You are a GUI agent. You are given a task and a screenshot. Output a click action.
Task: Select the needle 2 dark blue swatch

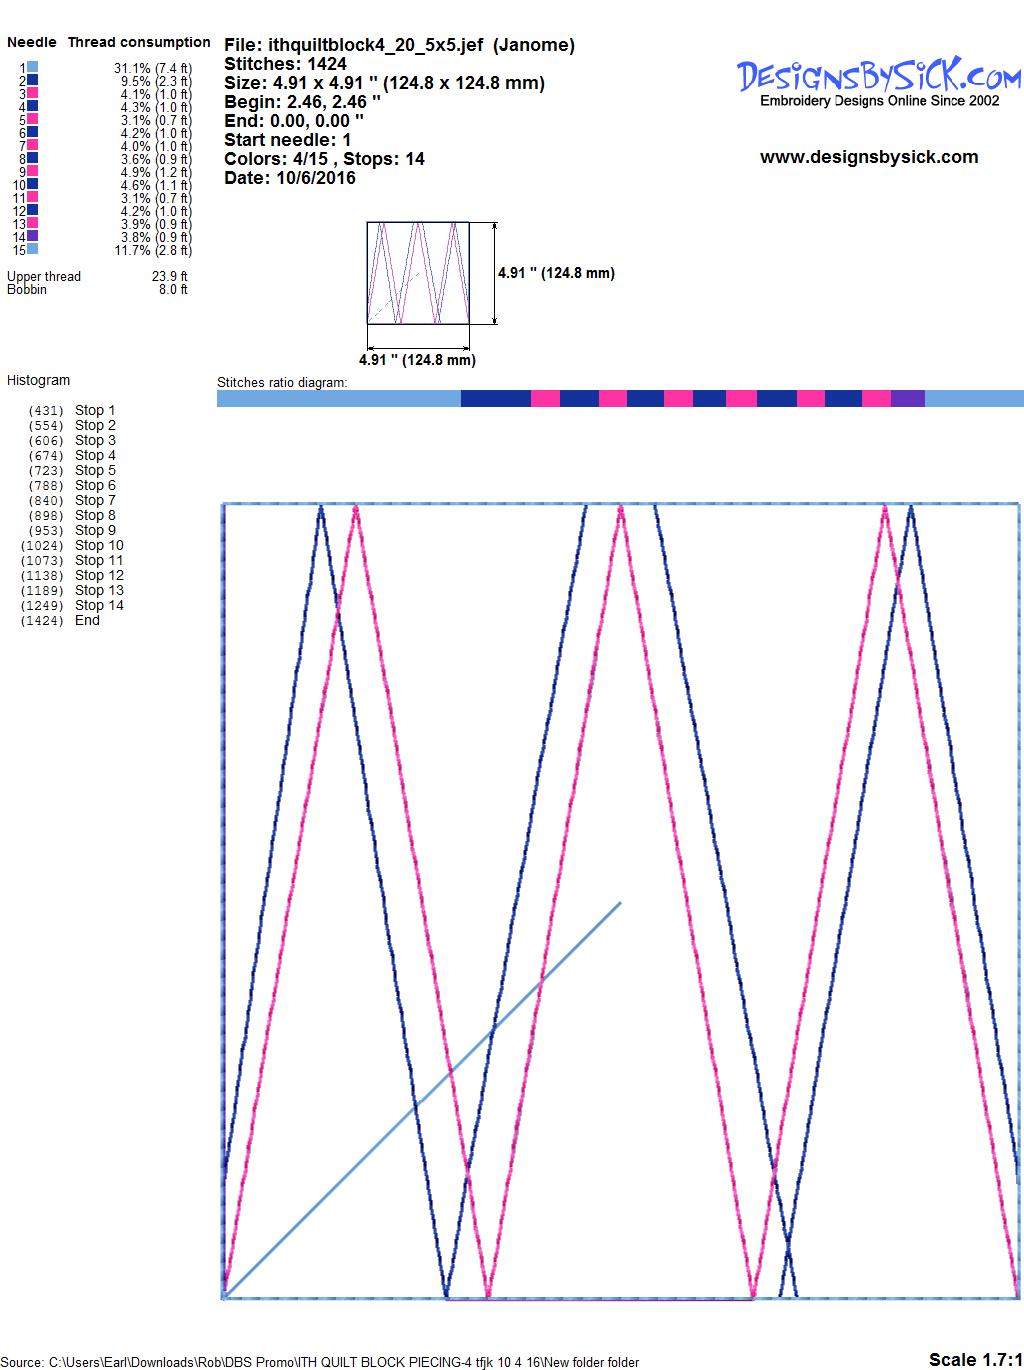33,80
